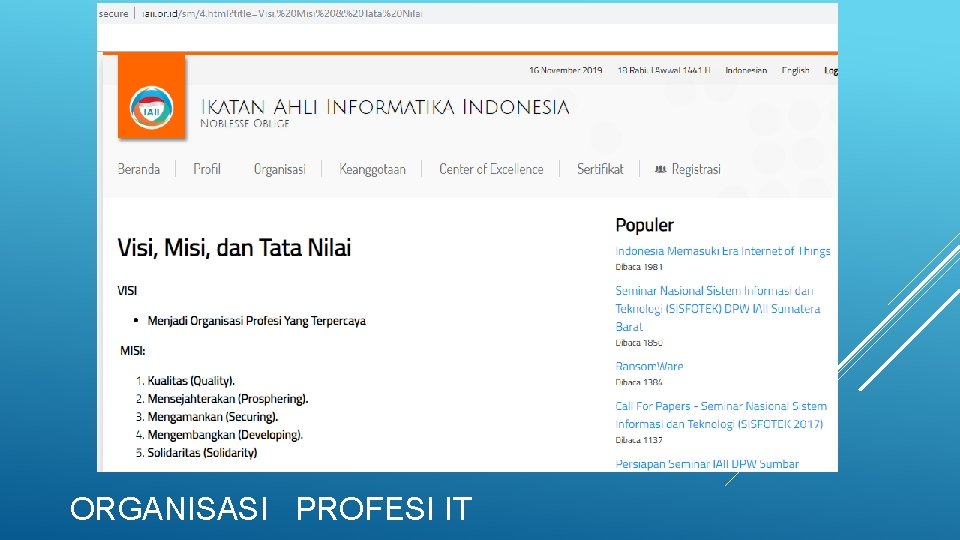Click the '16 November 2019' date text

click(566, 70)
